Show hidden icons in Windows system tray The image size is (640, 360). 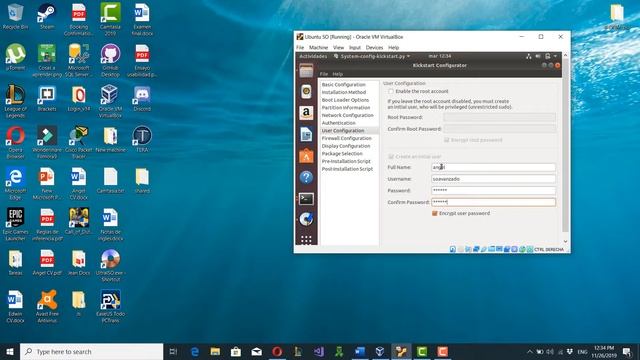[x=529, y=351]
